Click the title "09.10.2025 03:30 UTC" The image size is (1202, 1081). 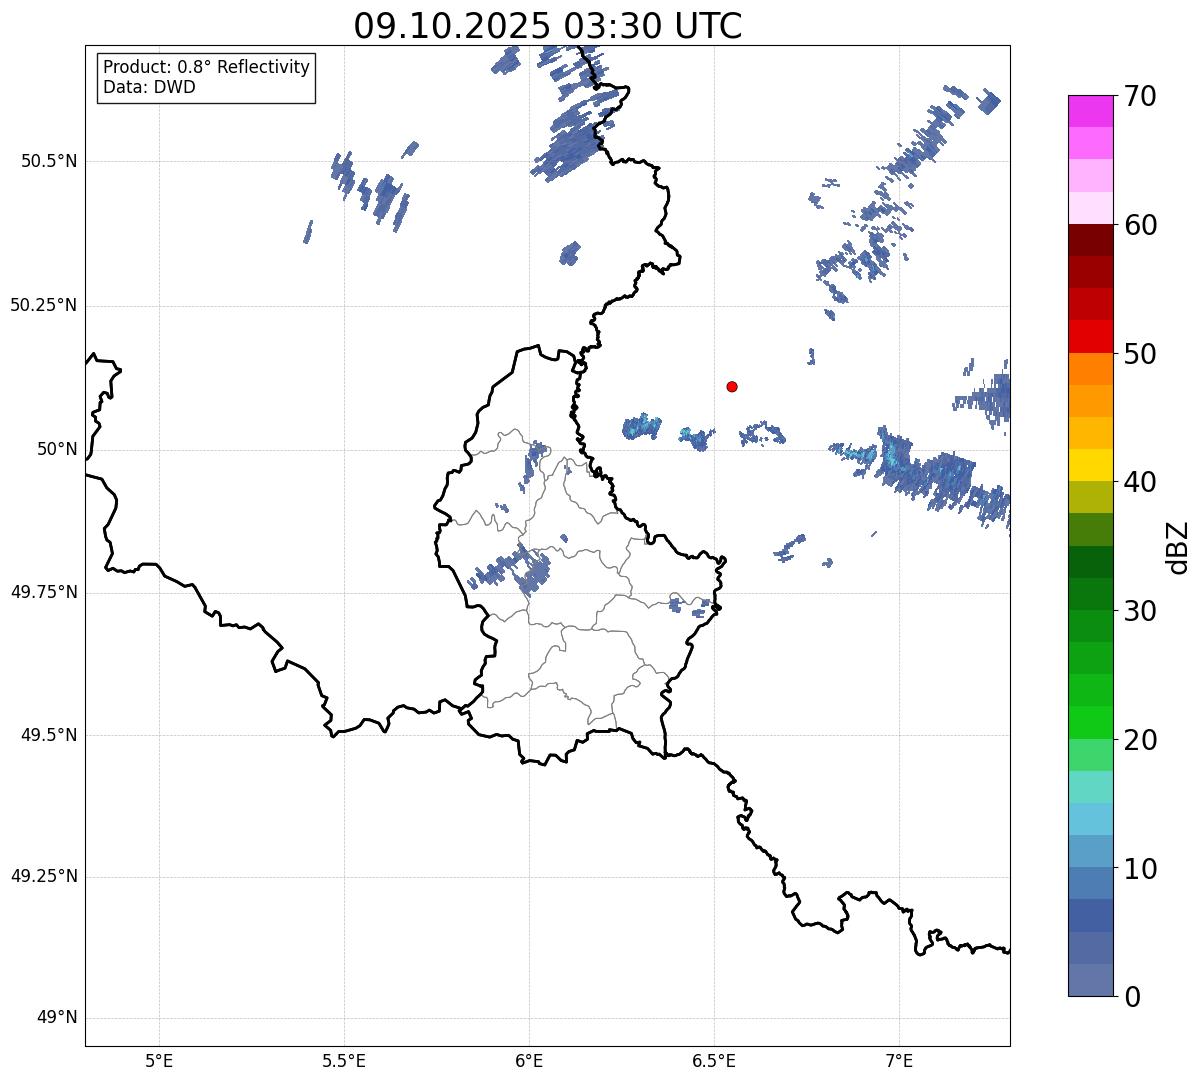pyautogui.click(x=548, y=26)
